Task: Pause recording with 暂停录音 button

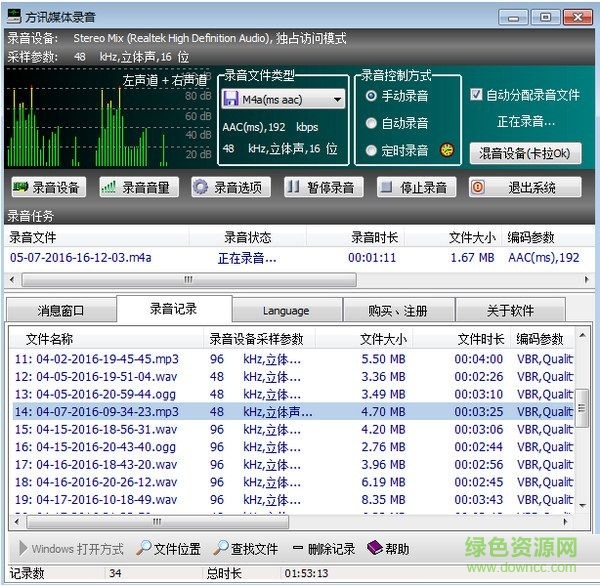Action: click(x=320, y=187)
